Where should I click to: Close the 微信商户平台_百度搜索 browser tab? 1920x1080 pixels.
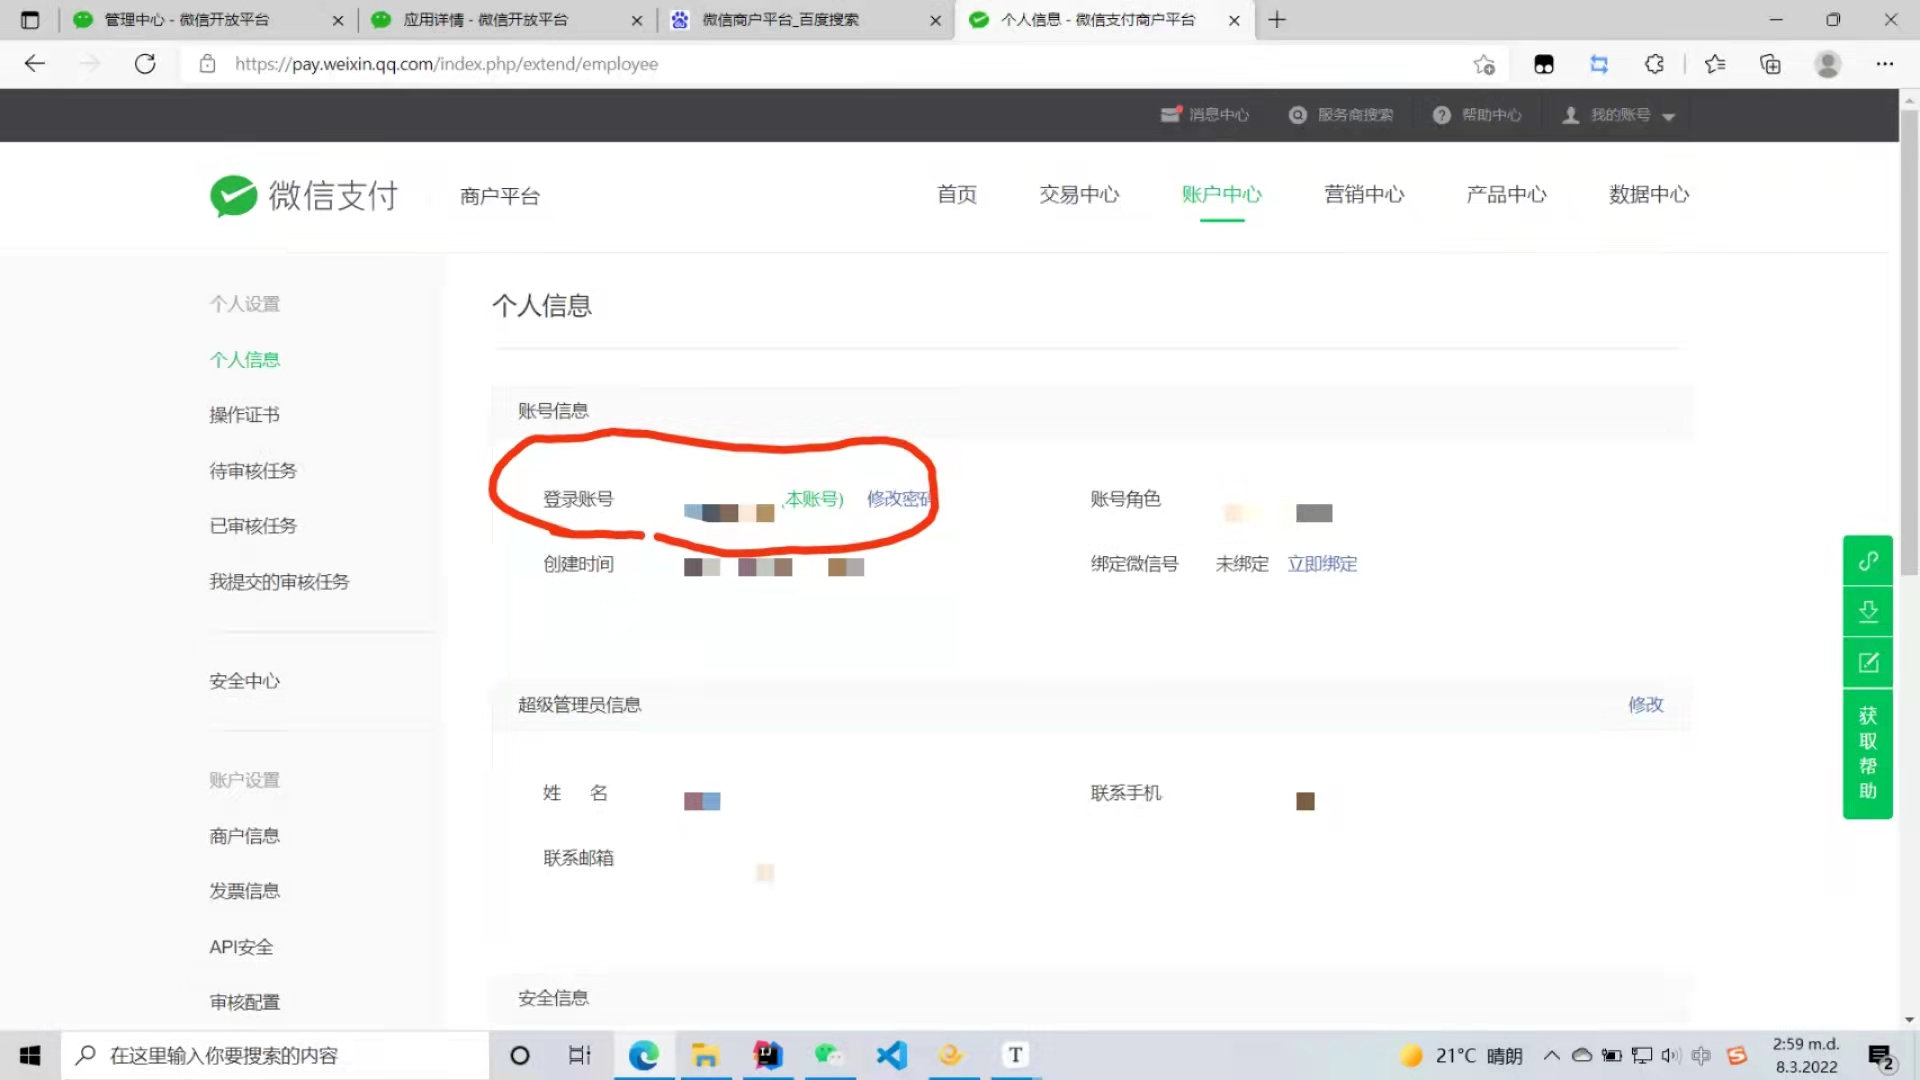(935, 20)
